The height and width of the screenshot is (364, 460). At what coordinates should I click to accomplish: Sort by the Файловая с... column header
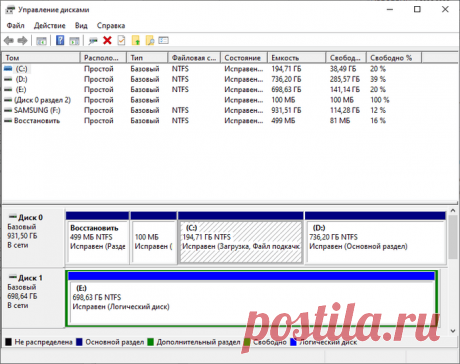pyautogui.click(x=194, y=58)
